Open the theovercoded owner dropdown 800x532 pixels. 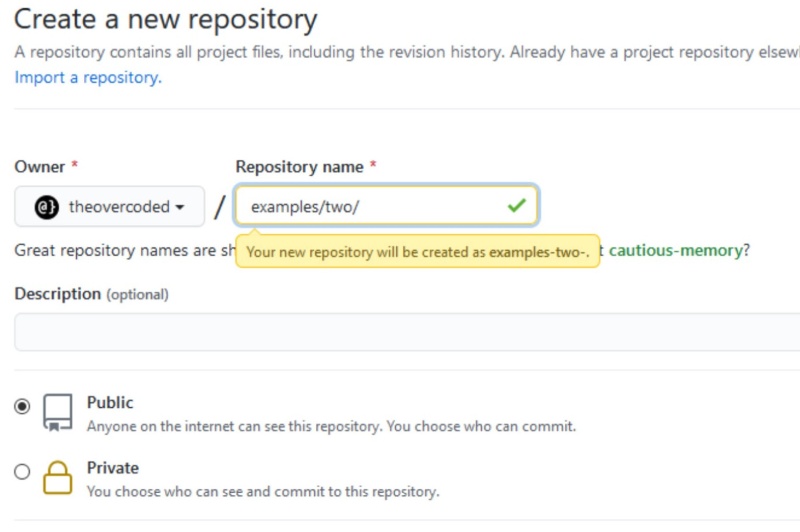coord(110,207)
